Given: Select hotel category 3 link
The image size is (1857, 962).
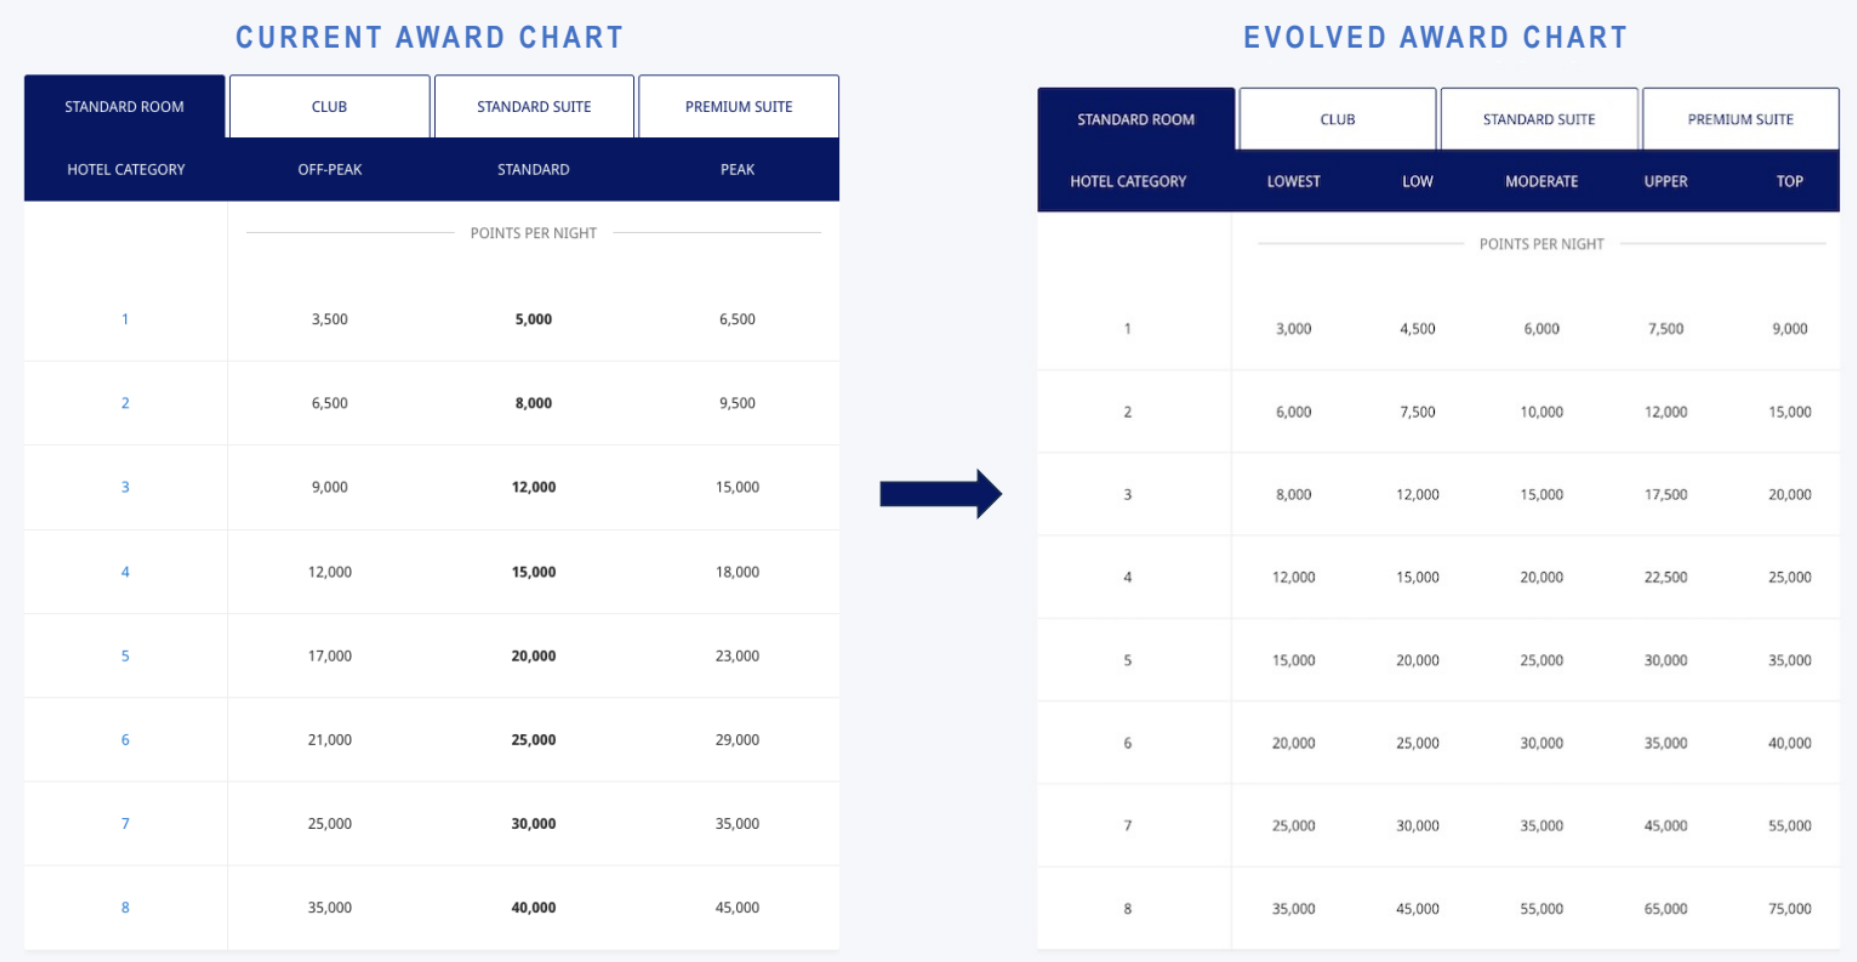Looking at the screenshot, I should click(125, 487).
